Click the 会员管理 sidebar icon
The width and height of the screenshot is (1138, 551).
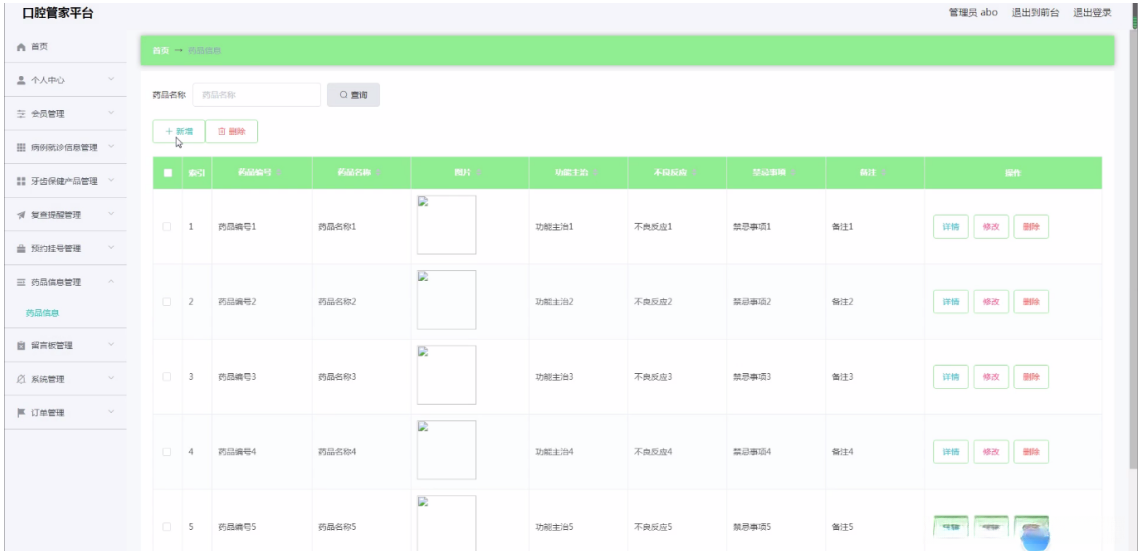tap(21, 114)
